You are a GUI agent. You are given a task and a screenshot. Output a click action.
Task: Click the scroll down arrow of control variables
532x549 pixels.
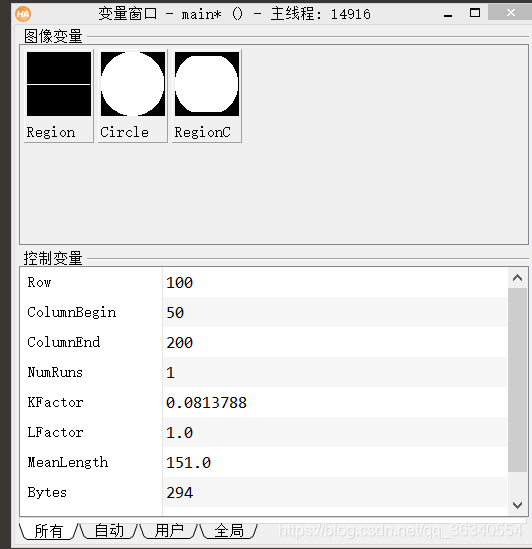click(x=517, y=505)
